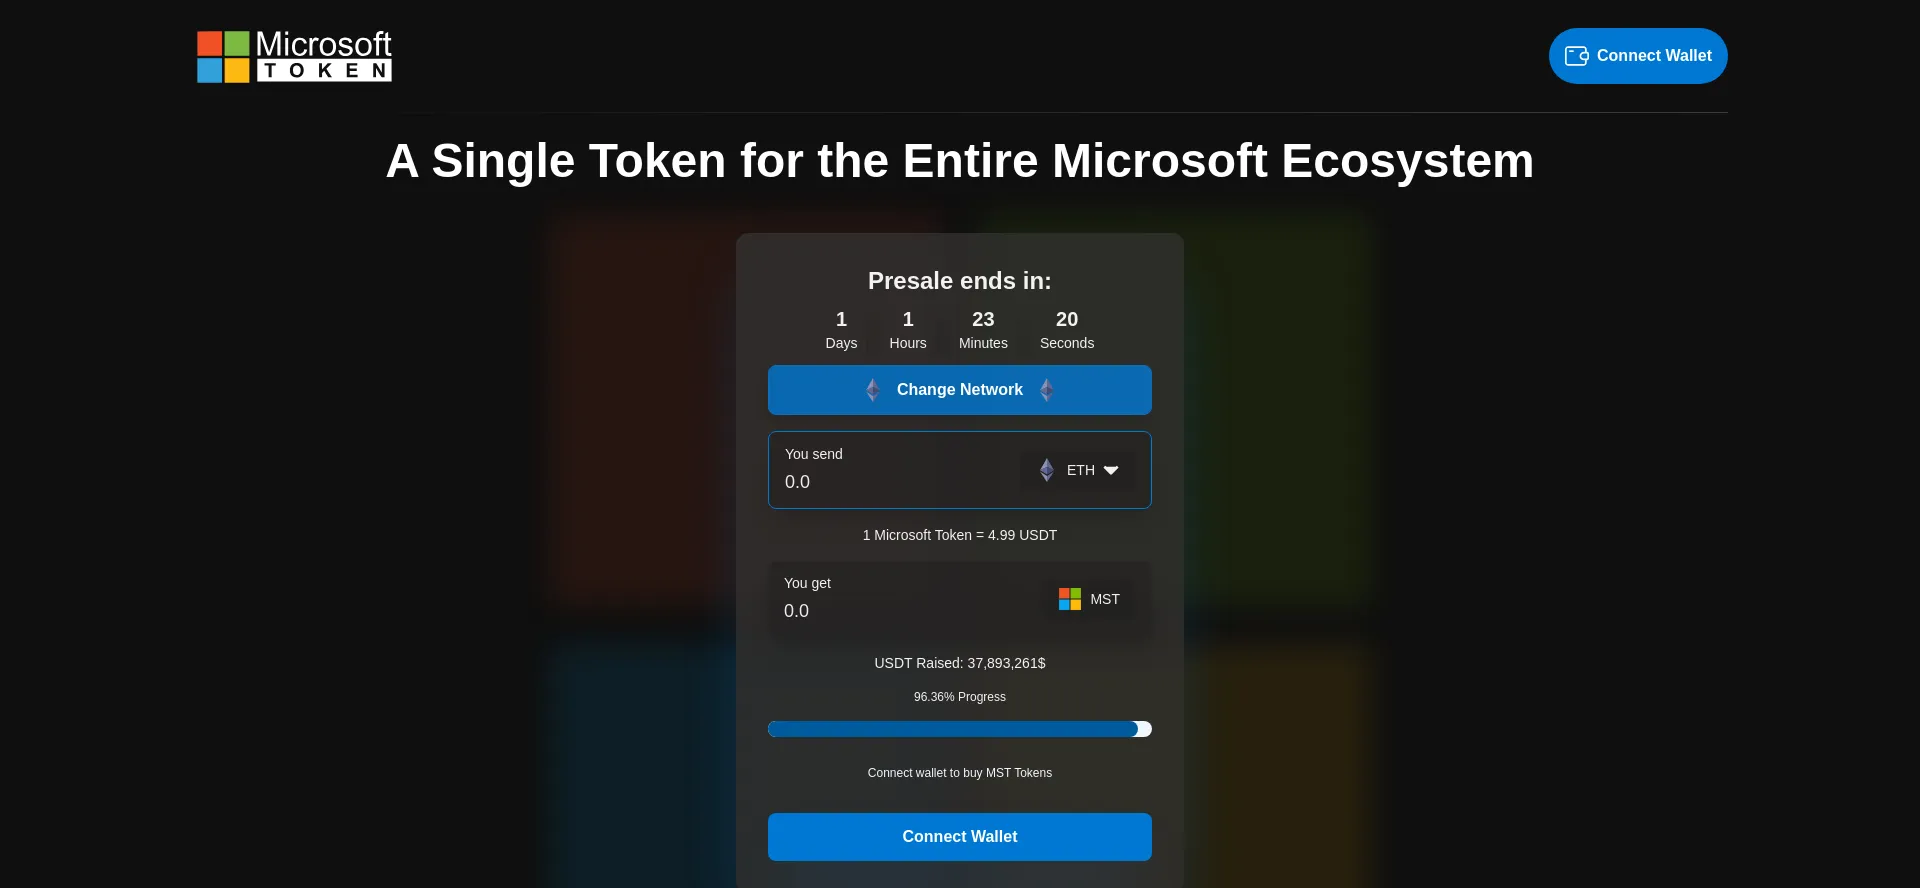Screen dimensions: 1920x888
Task: Click the Microsoft squares icon beside MST label
Action: 1069,598
